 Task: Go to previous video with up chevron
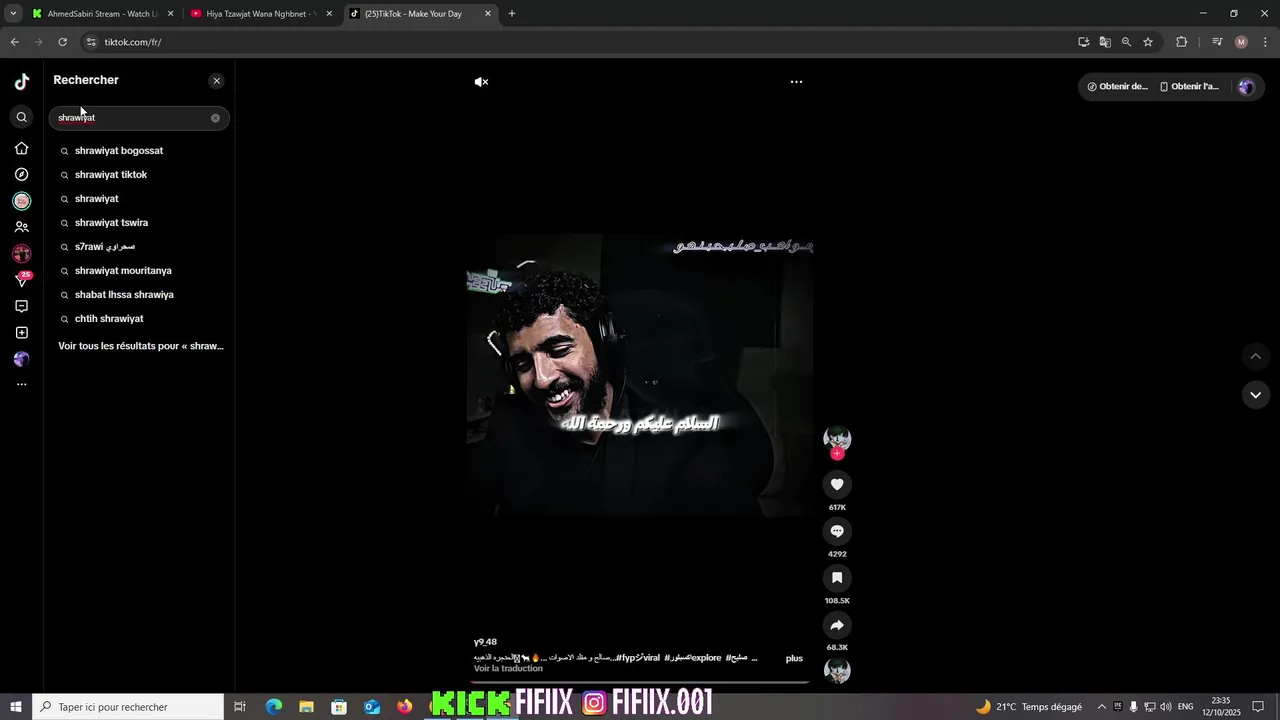pyautogui.click(x=1255, y=356)
